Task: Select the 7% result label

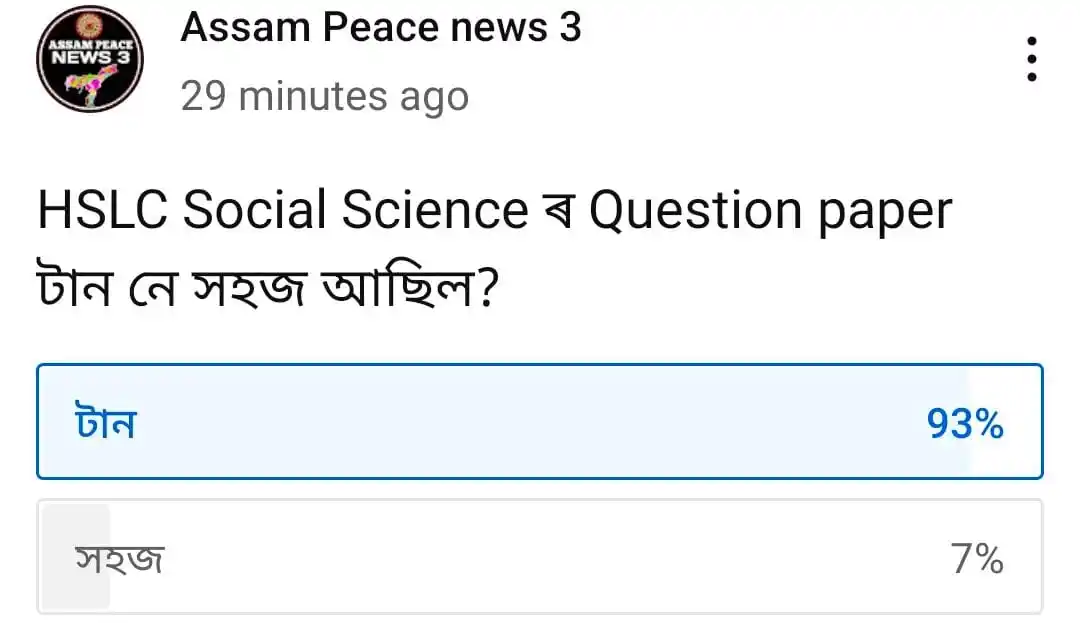Action: (x=977, y=558)
